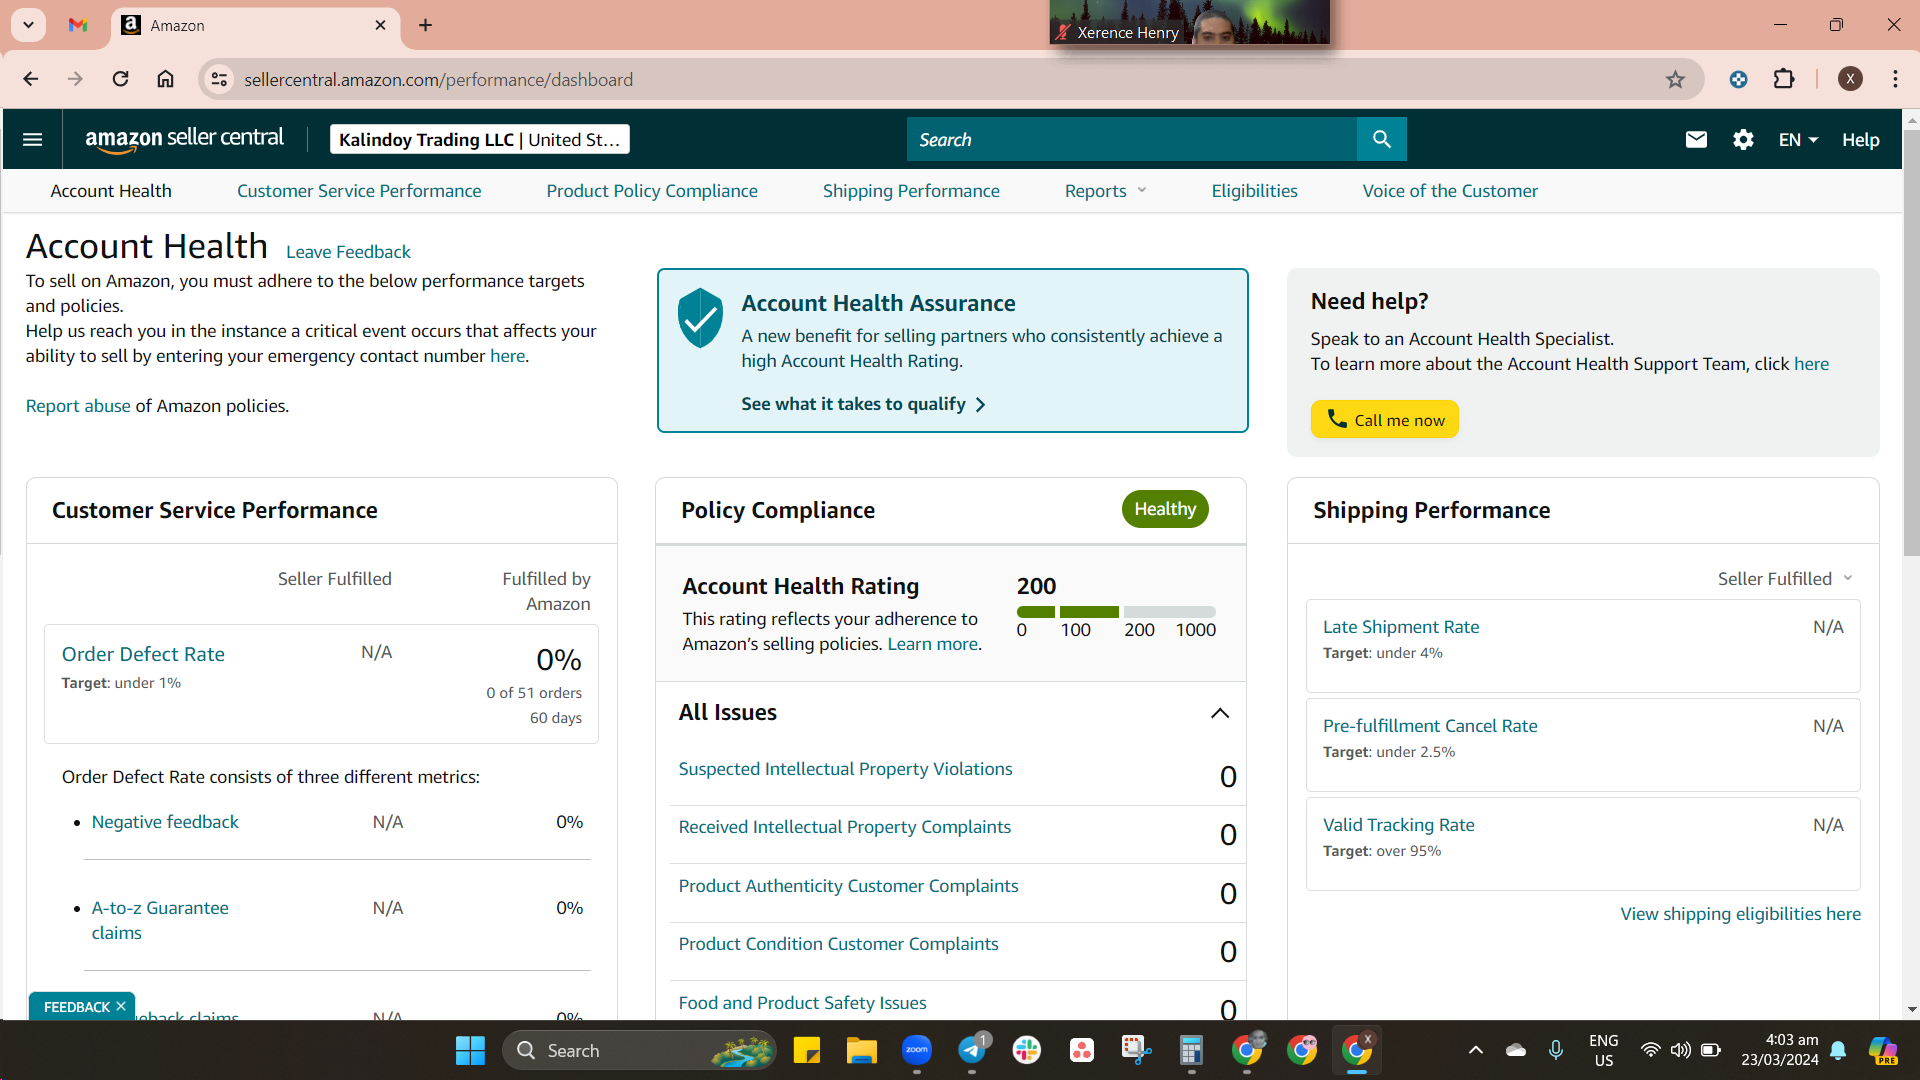Open the Seller Central hamburger menu
1920x1080 pixels.
[32, 139]
